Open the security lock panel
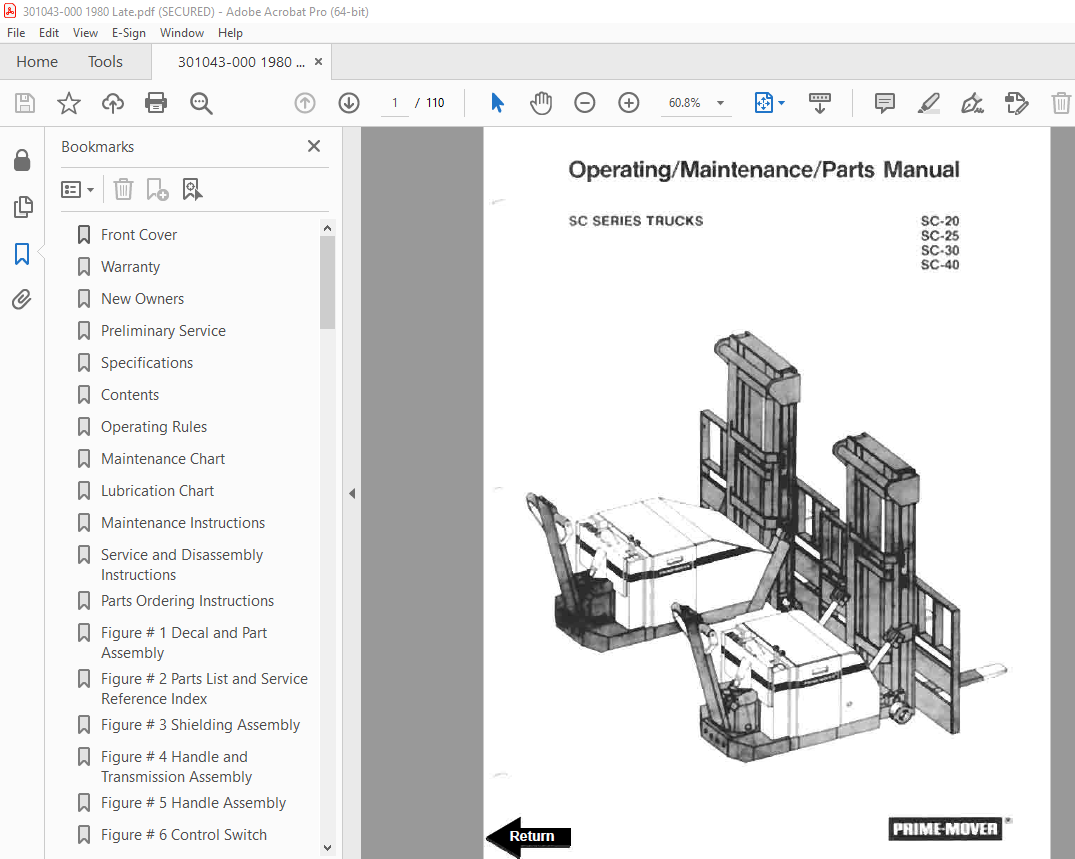Viewport: 1075px width, 859px height. click(22, 160)
